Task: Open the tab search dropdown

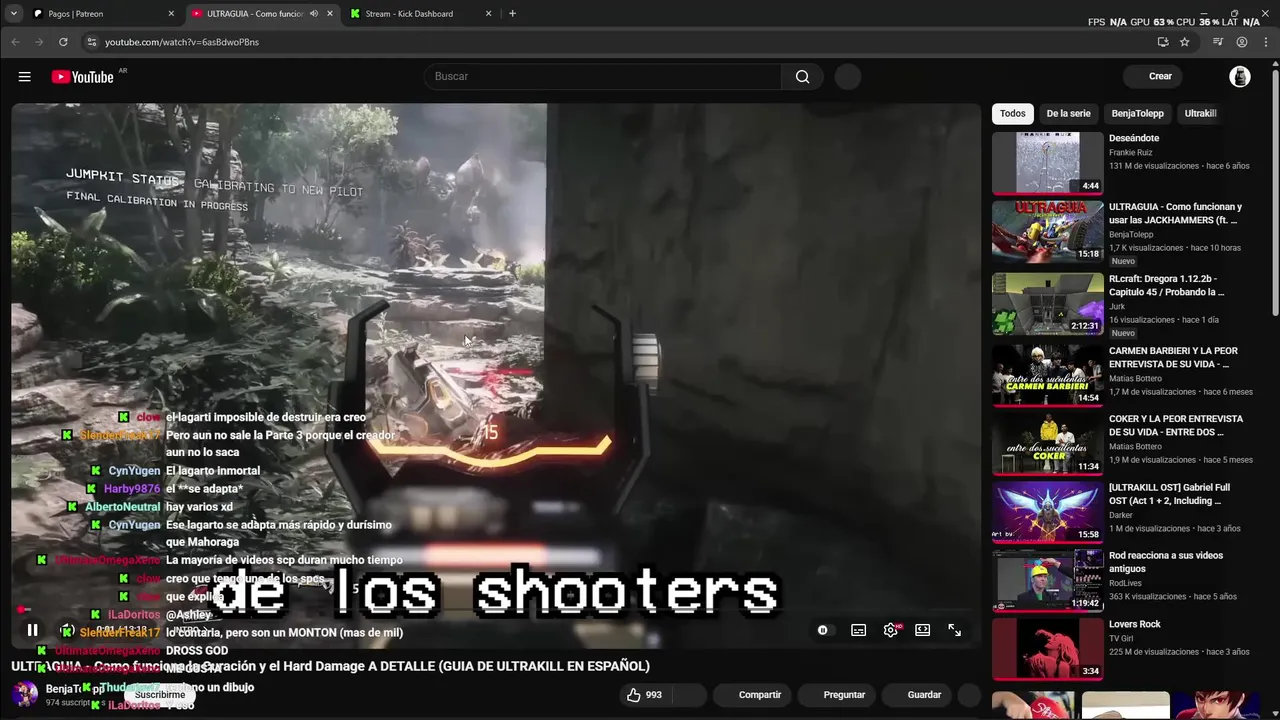Action: (x=13, y=14)
